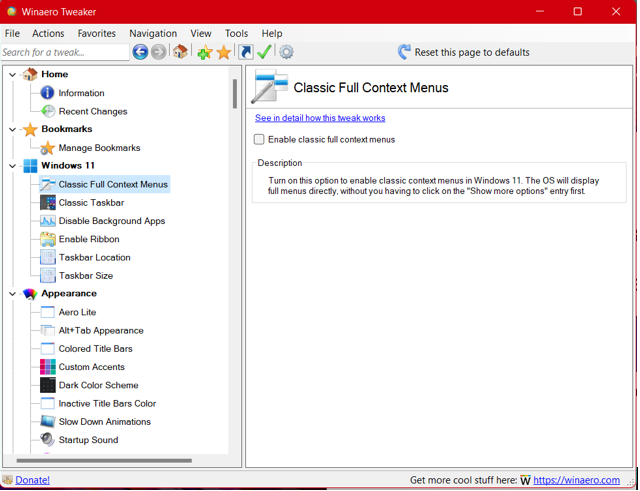Click the Taskbar Size icon
640x491 pixels.
(x=48, y=275)
